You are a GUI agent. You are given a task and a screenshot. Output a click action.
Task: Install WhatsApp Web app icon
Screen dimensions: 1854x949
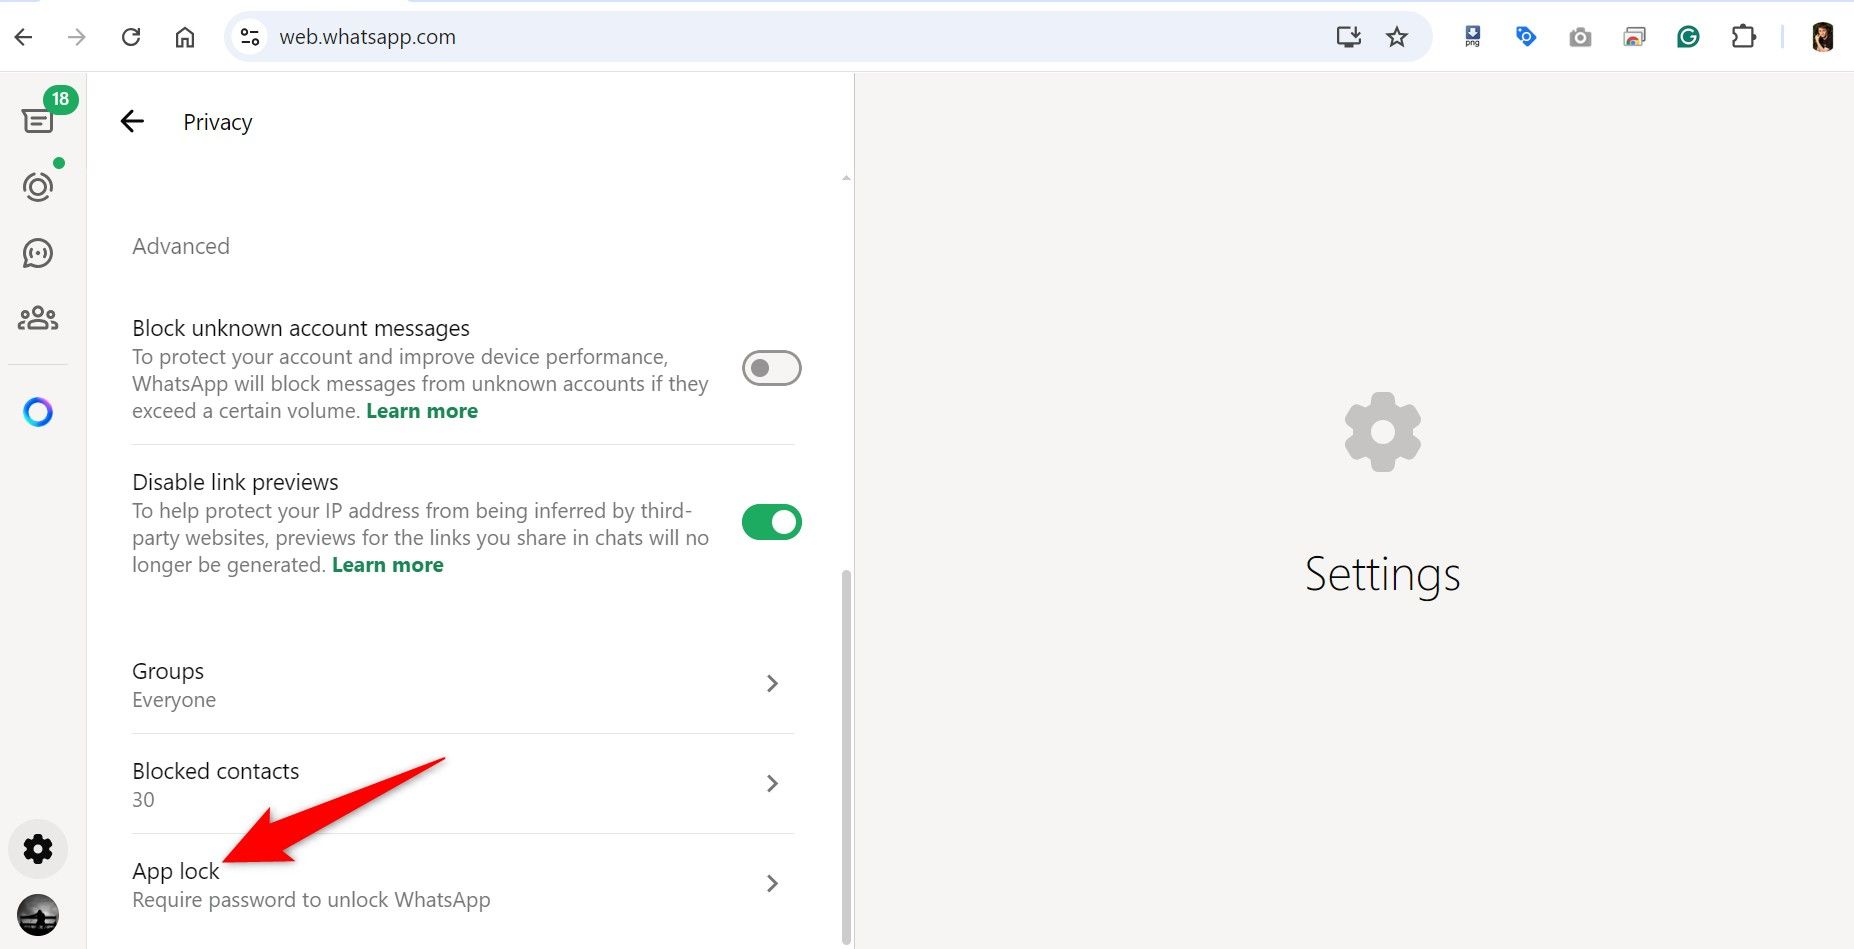(x=1349, y=37)
